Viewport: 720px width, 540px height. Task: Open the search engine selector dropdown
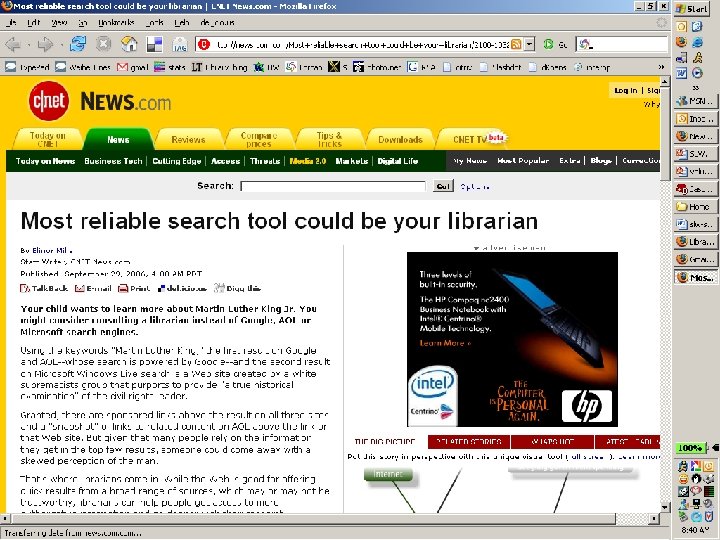click(586, 44)
